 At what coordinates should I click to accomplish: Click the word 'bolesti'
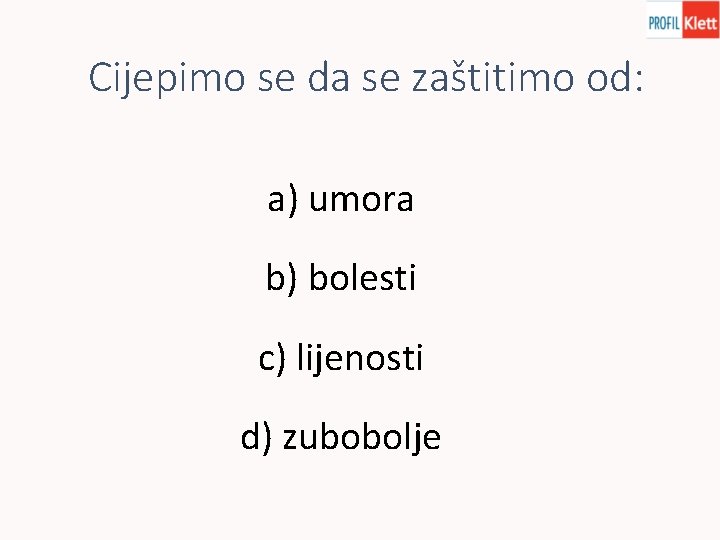tap(362, 277)
